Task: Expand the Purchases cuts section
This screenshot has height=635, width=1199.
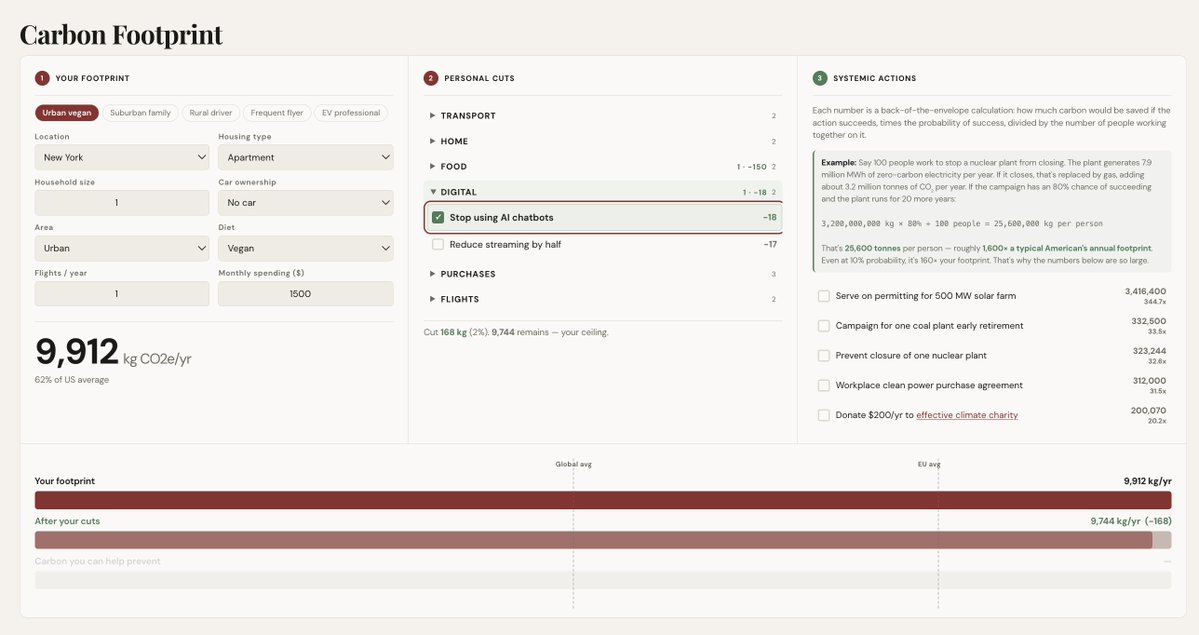Action: coord(603,274)
